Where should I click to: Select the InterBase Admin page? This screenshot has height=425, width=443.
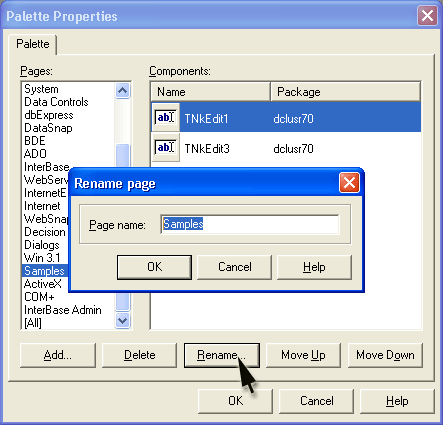[63, 310]
